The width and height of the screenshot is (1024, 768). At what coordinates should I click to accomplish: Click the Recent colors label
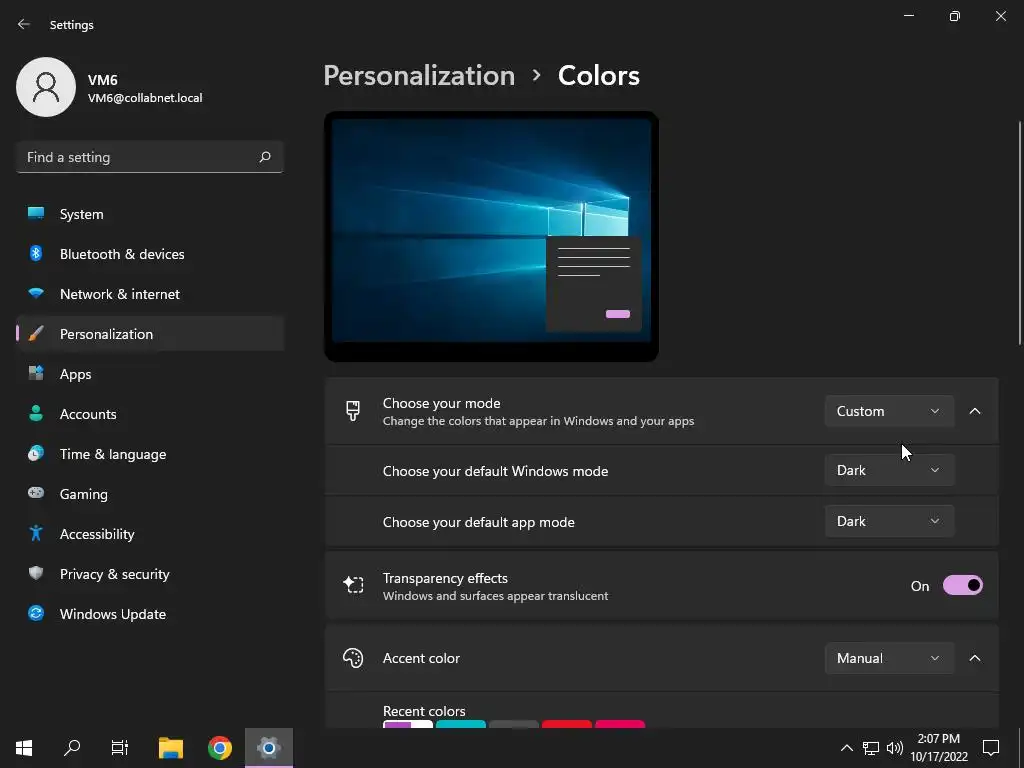click(424, 711)
